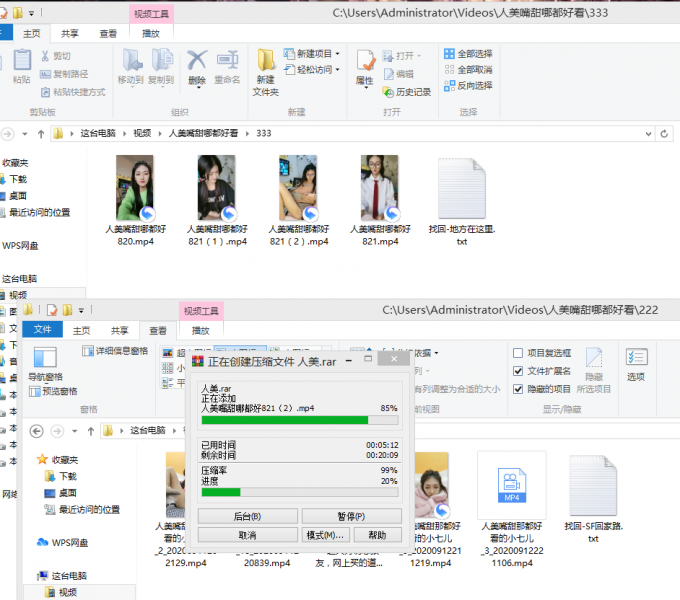Click the 重命名 (Rename) icon
Viewport: 680px width, 600px height.
coord(227,60)
